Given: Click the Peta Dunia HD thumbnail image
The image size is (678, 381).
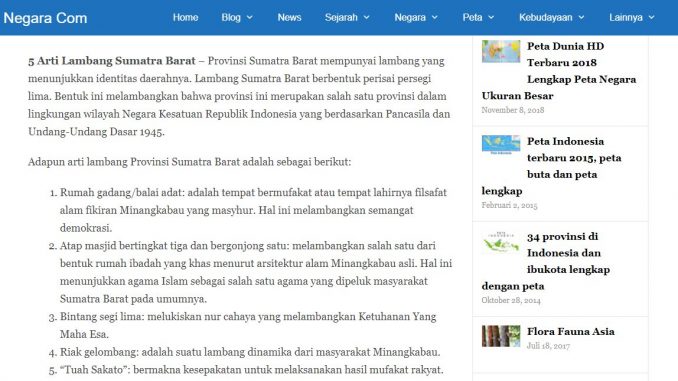Looking at the screenshot, I should (501, 51).
